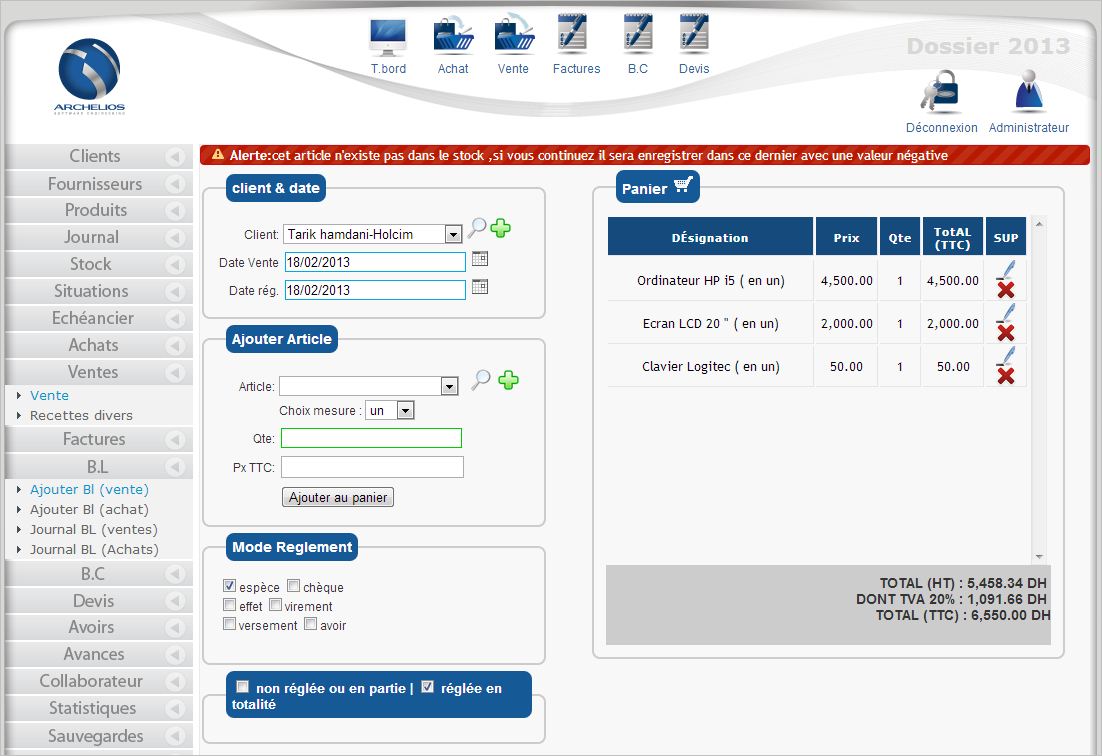Toggle the espèce payment checkbox

[x=230, y=586]
